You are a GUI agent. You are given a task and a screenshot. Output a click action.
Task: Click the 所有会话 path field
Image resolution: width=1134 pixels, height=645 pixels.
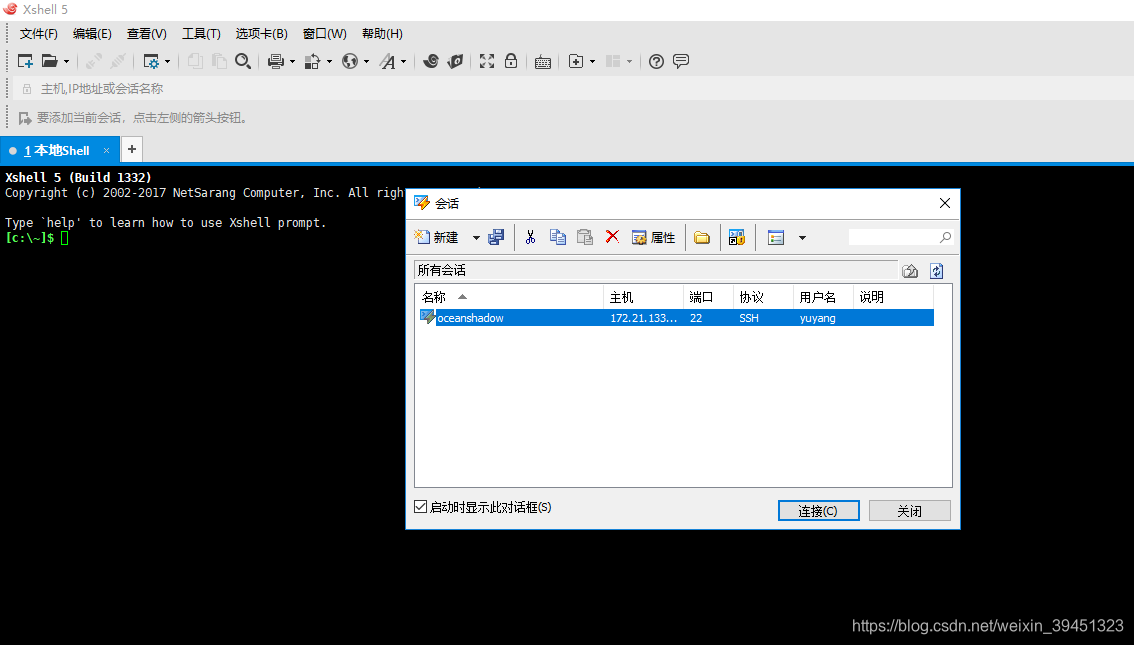click(x=655, y=270)
